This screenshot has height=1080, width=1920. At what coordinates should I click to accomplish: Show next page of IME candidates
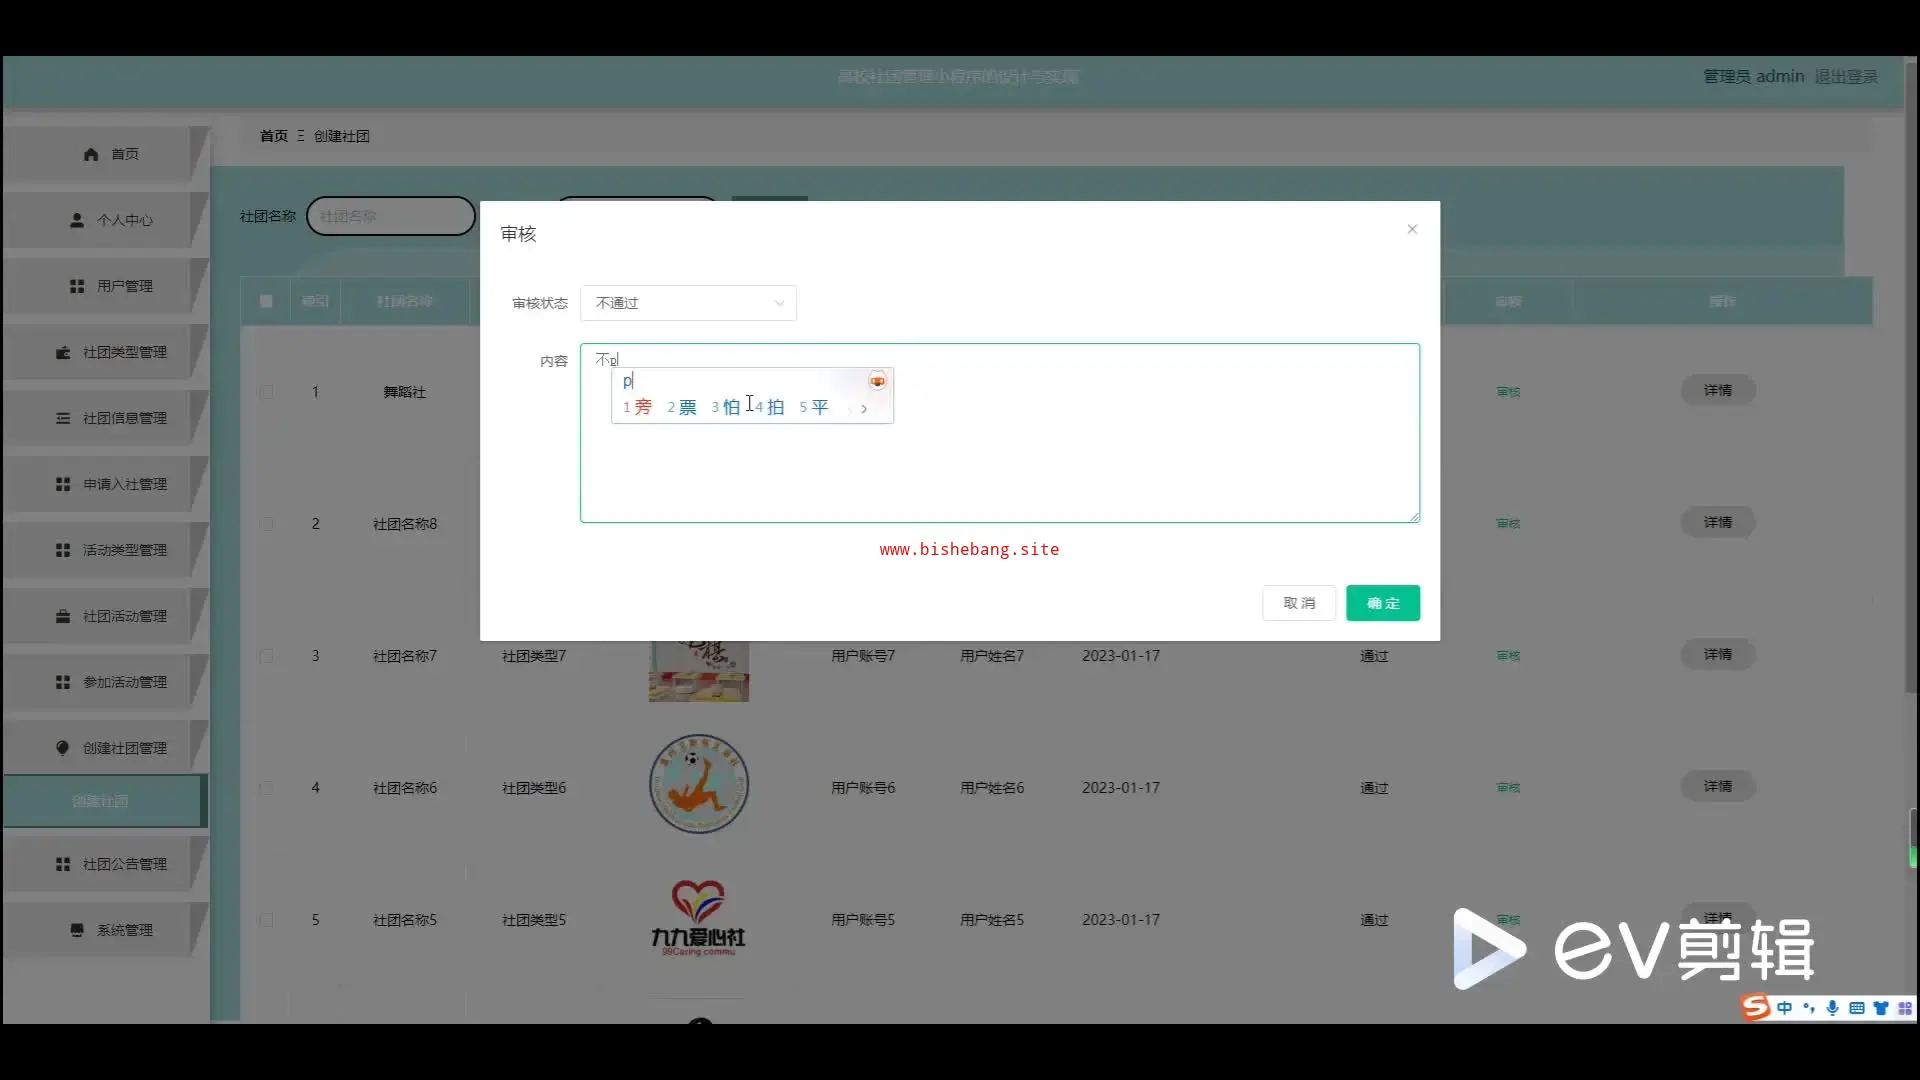(x=864, y=408)
